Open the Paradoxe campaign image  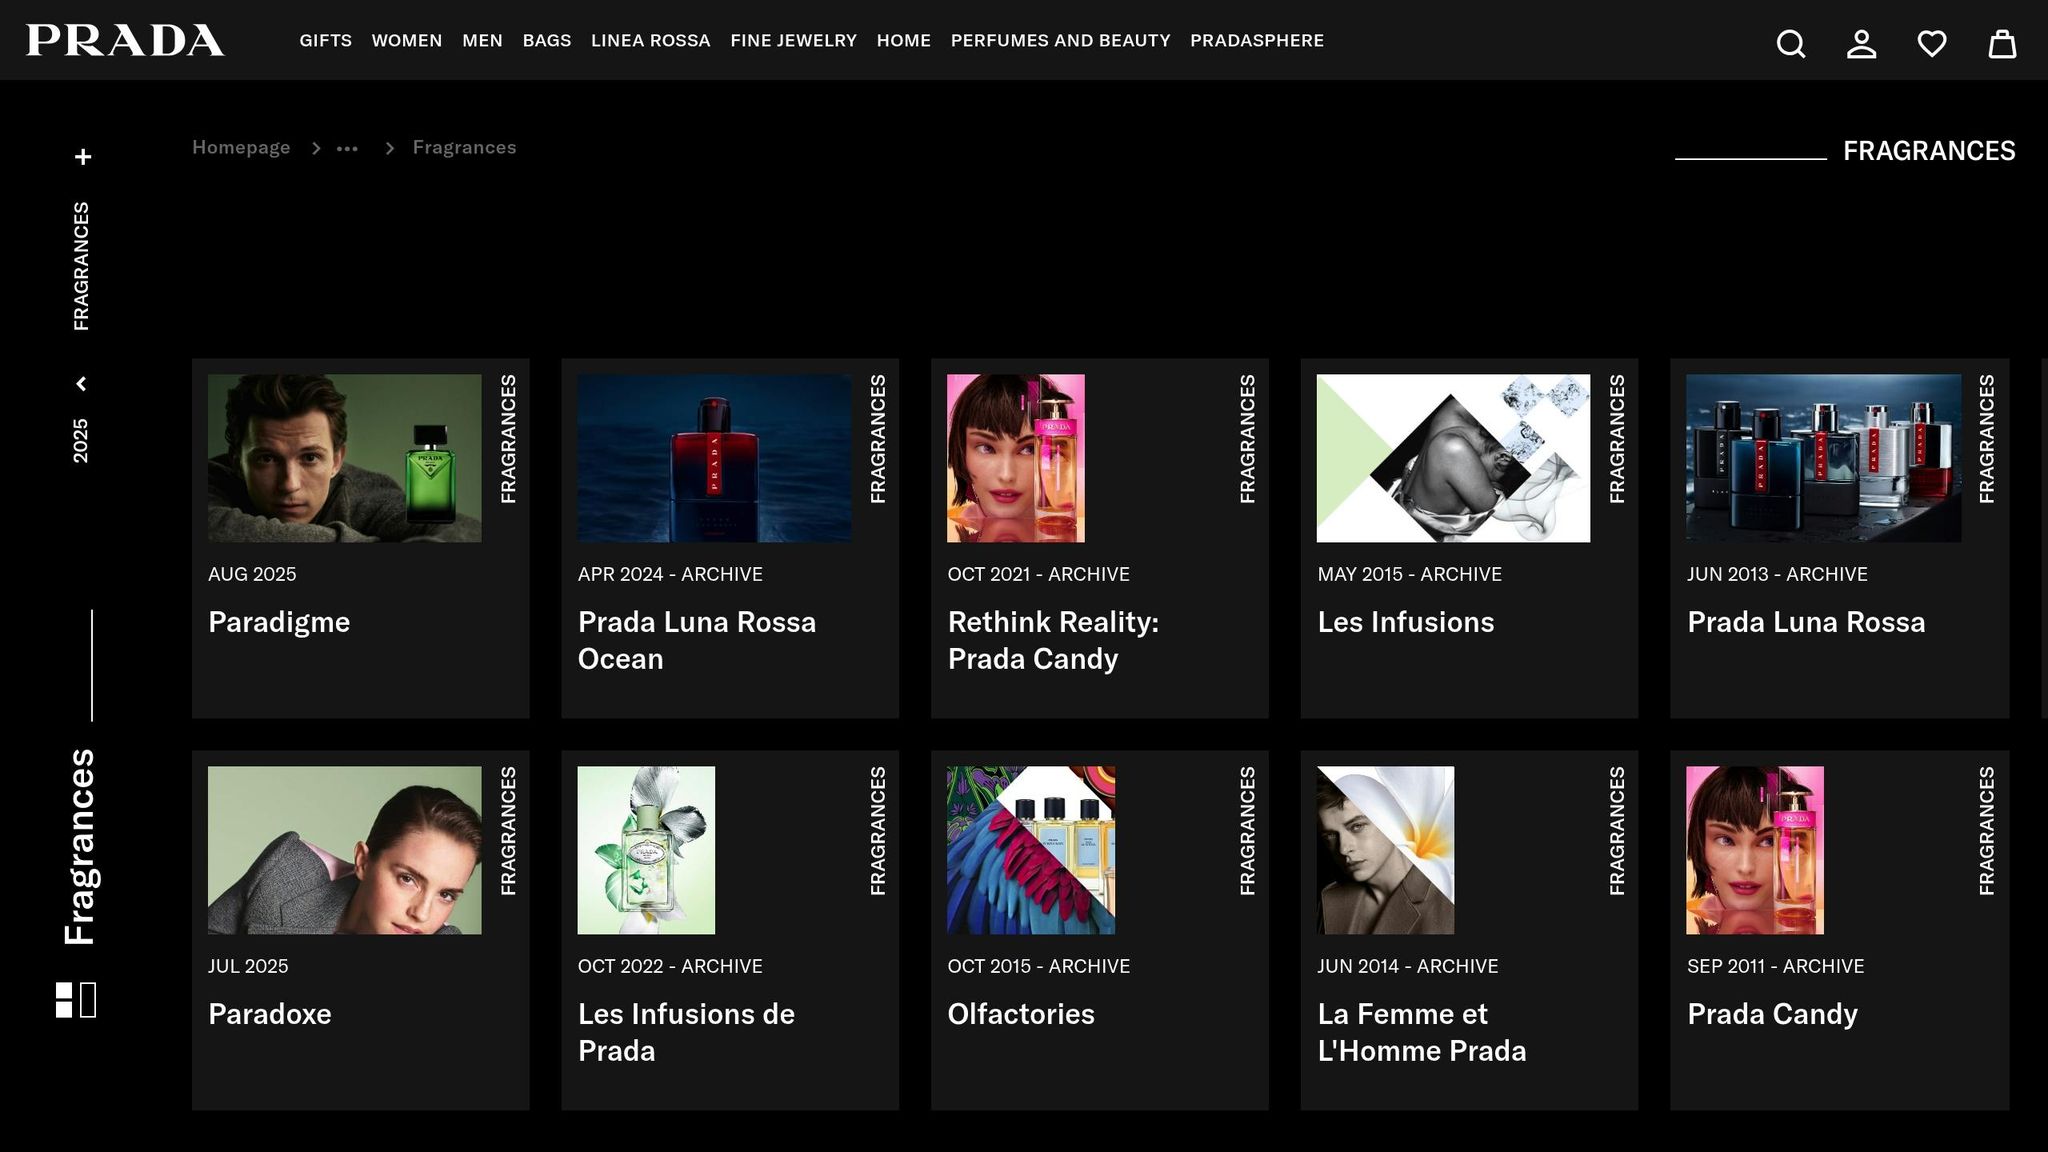344,850
